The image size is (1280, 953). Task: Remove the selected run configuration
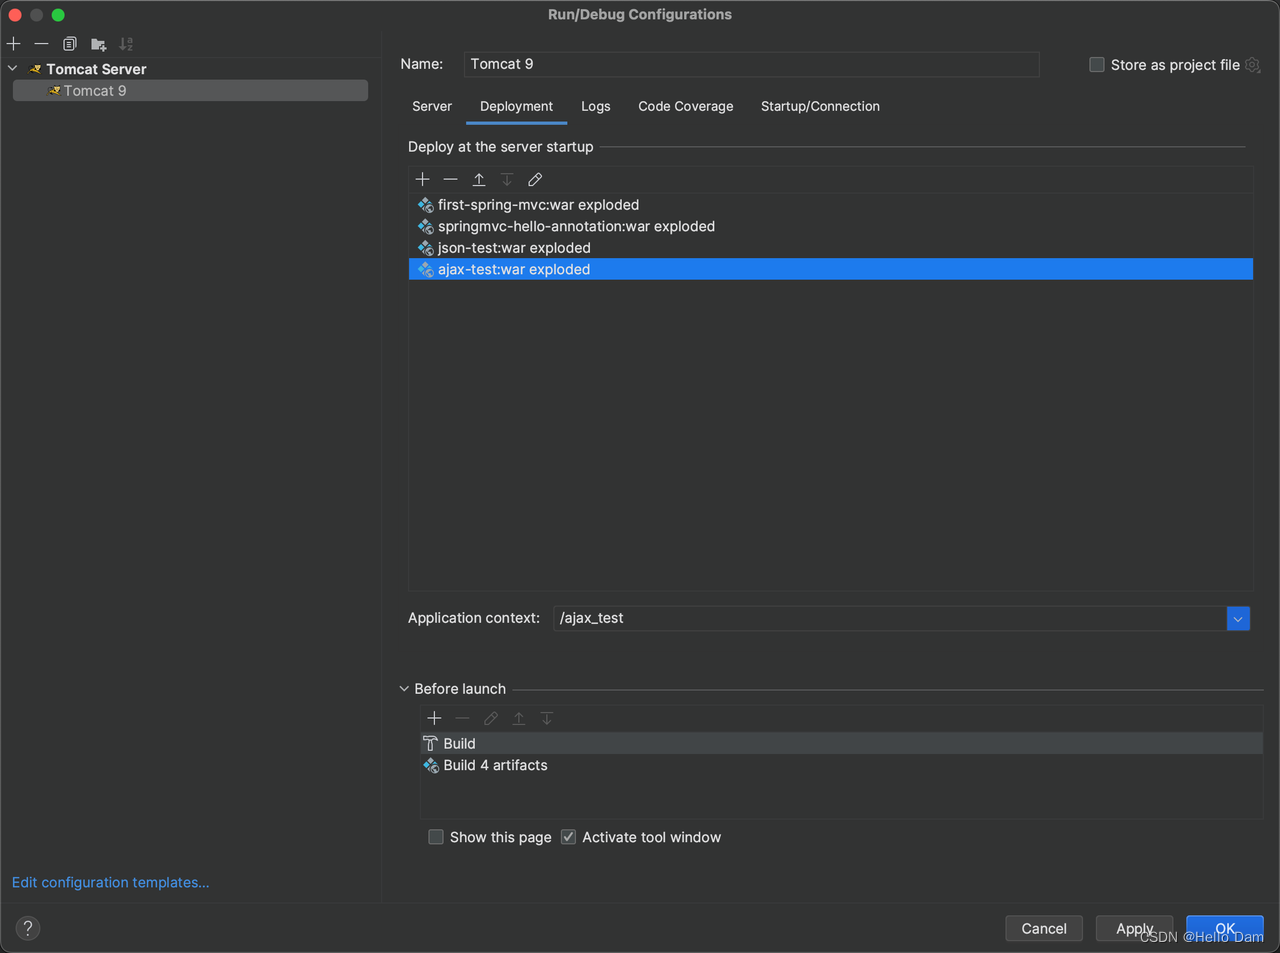coord(41,44)
